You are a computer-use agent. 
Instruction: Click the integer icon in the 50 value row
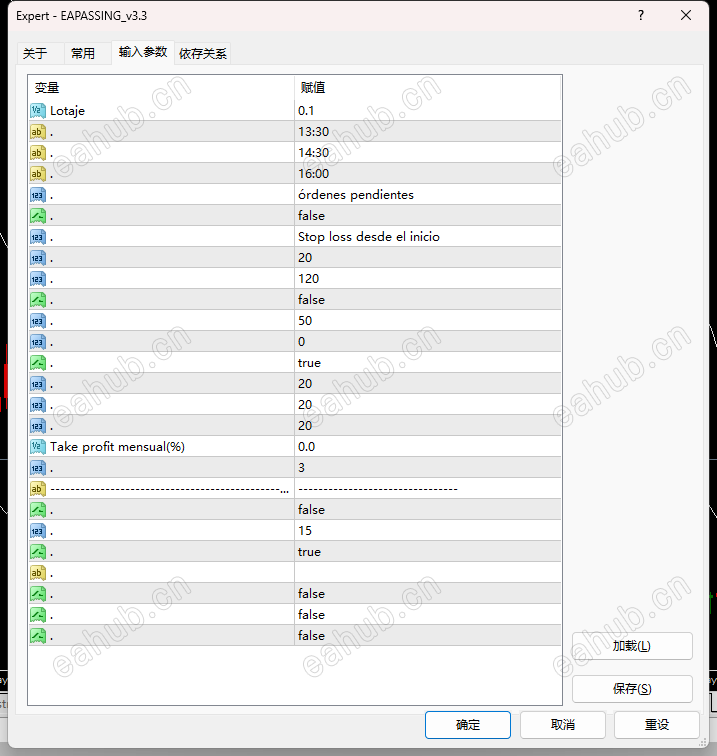pyautogui.click(x=38, y=321)
